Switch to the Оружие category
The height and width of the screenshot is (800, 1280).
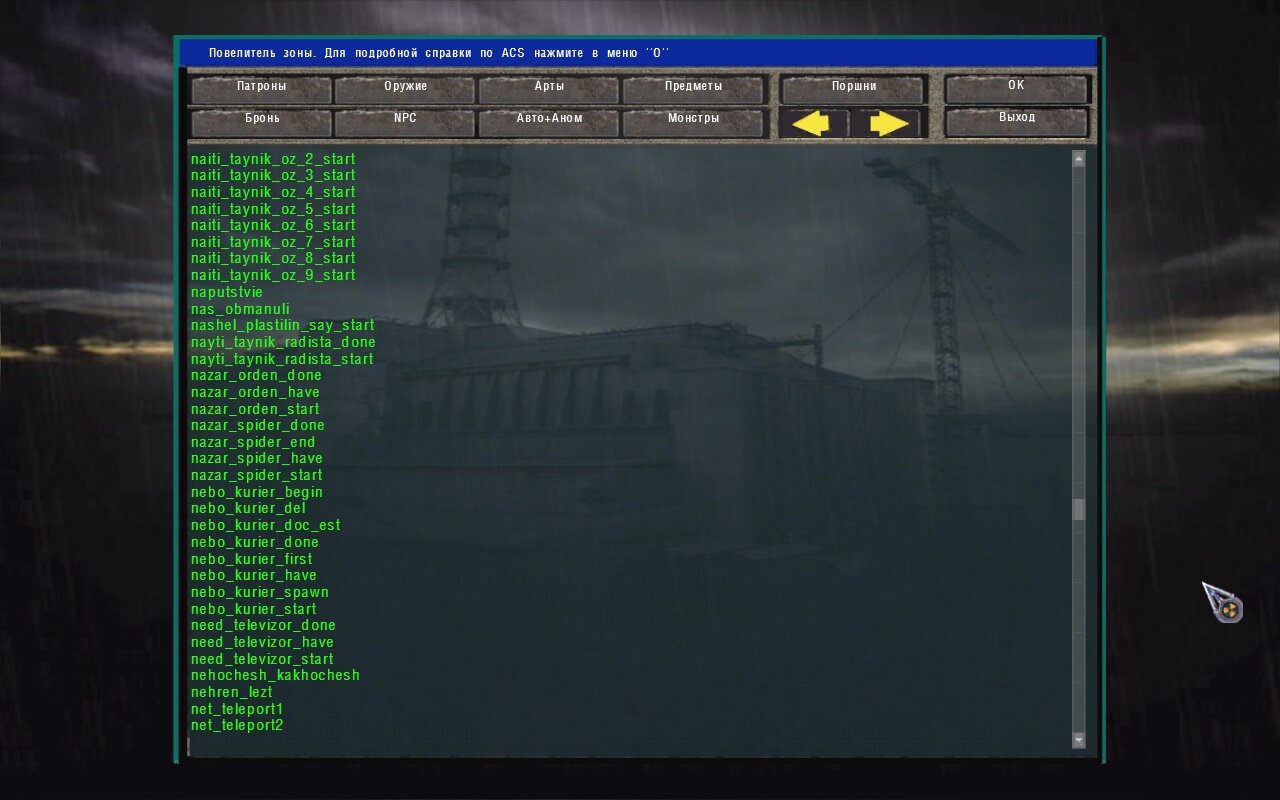405,87
